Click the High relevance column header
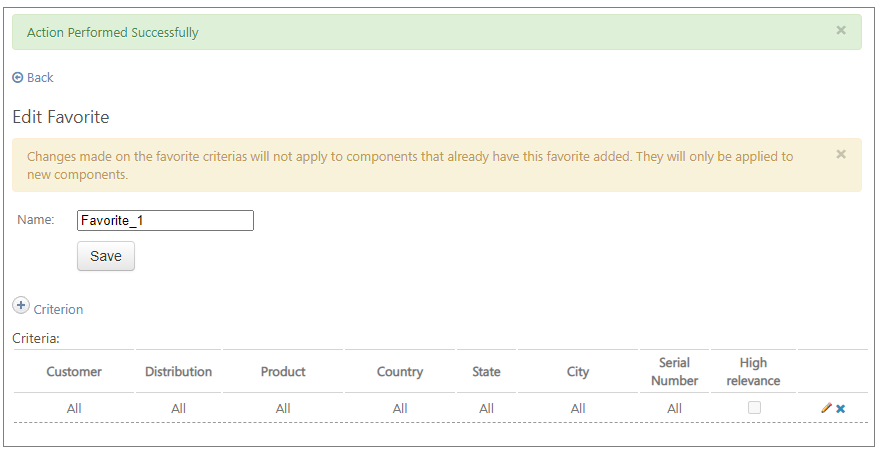The image size is (884, 458). point(753,372)
